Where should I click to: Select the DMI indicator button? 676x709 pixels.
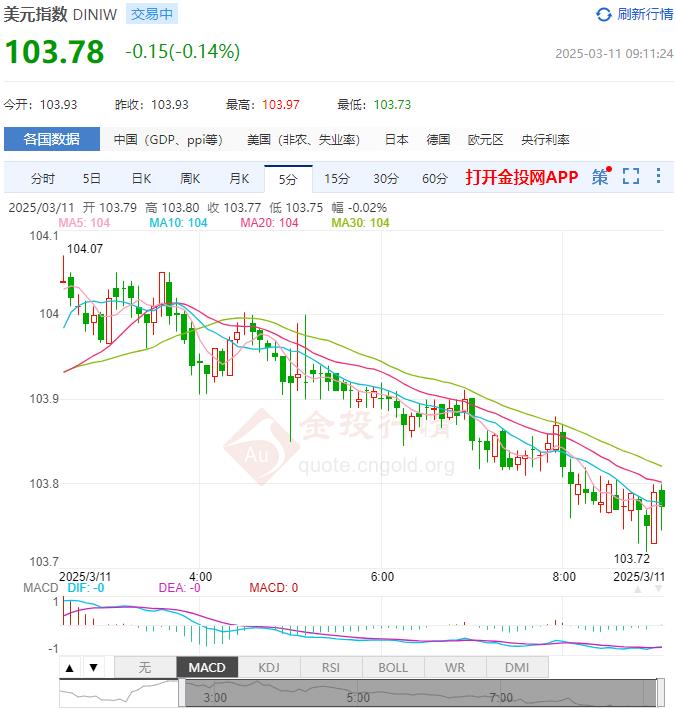pyautogui.click(x=517, y=667)
